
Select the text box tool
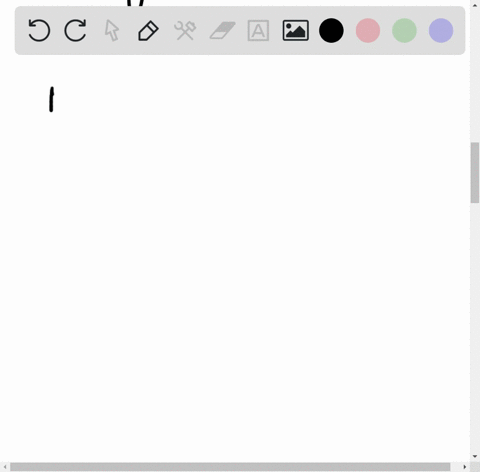(x=258, y=31)
